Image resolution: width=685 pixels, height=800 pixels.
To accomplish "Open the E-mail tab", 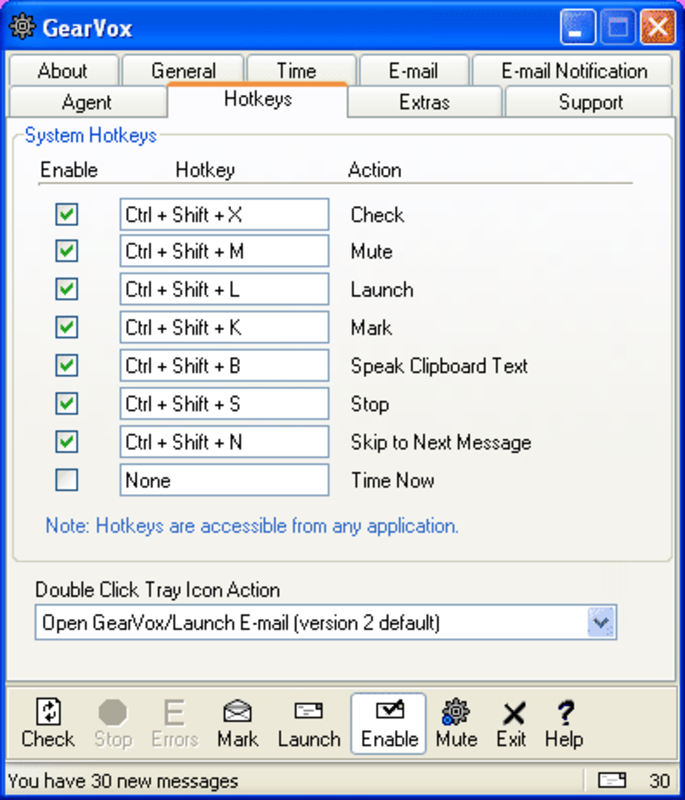I will pyautogui.click(x=414, y=70).
